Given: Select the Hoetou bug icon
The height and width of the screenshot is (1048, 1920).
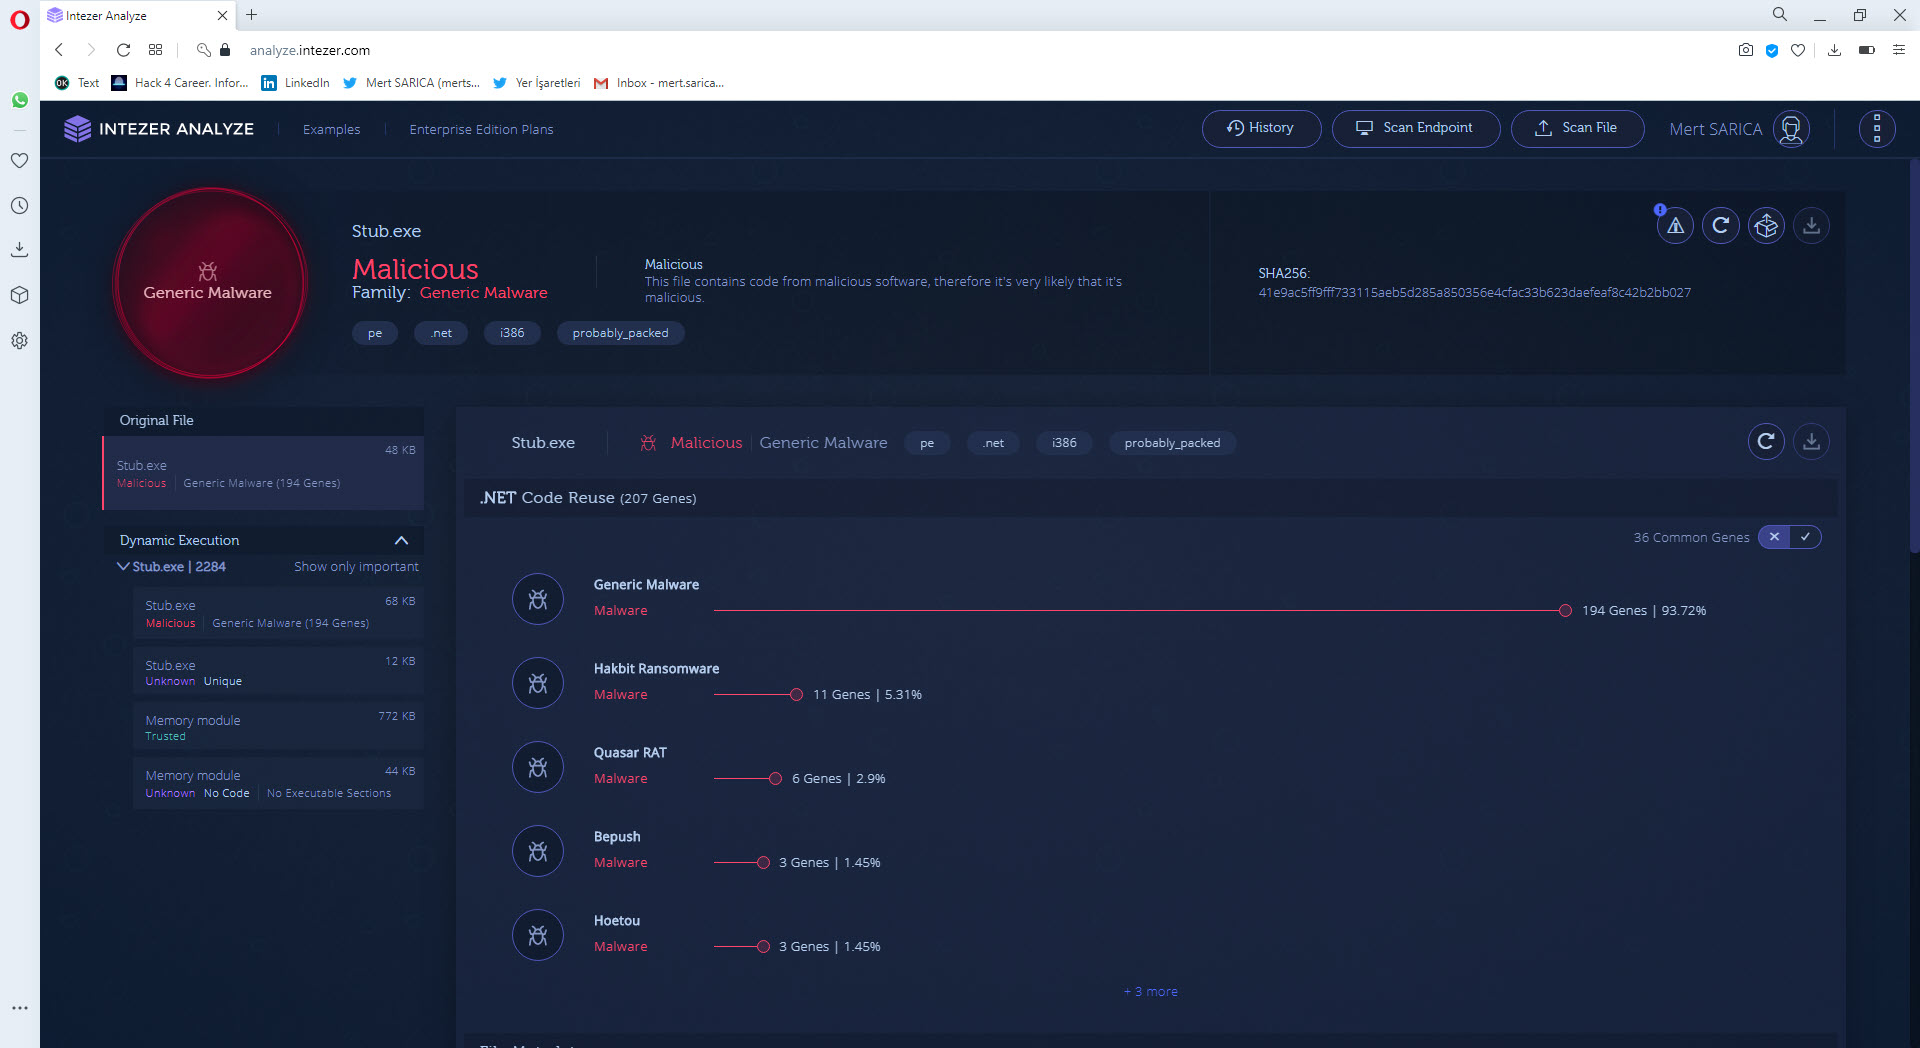Looking at the screenshot, I should pyautogui.click(x=538, y=935).
